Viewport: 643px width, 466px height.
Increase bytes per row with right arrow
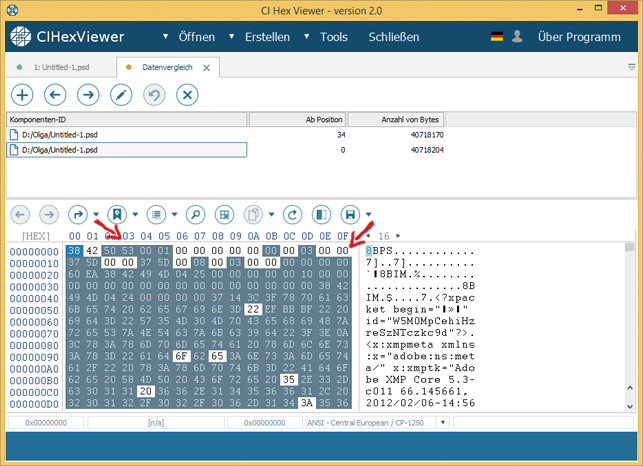click(x=398, y=236)
